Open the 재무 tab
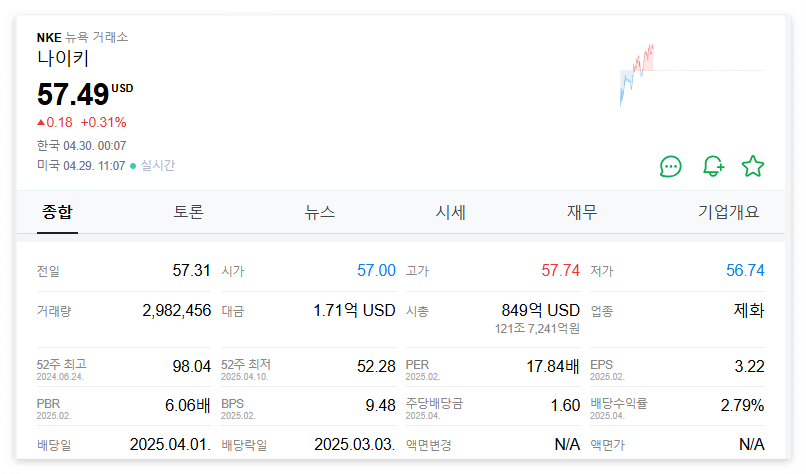 tap(582, 212)
